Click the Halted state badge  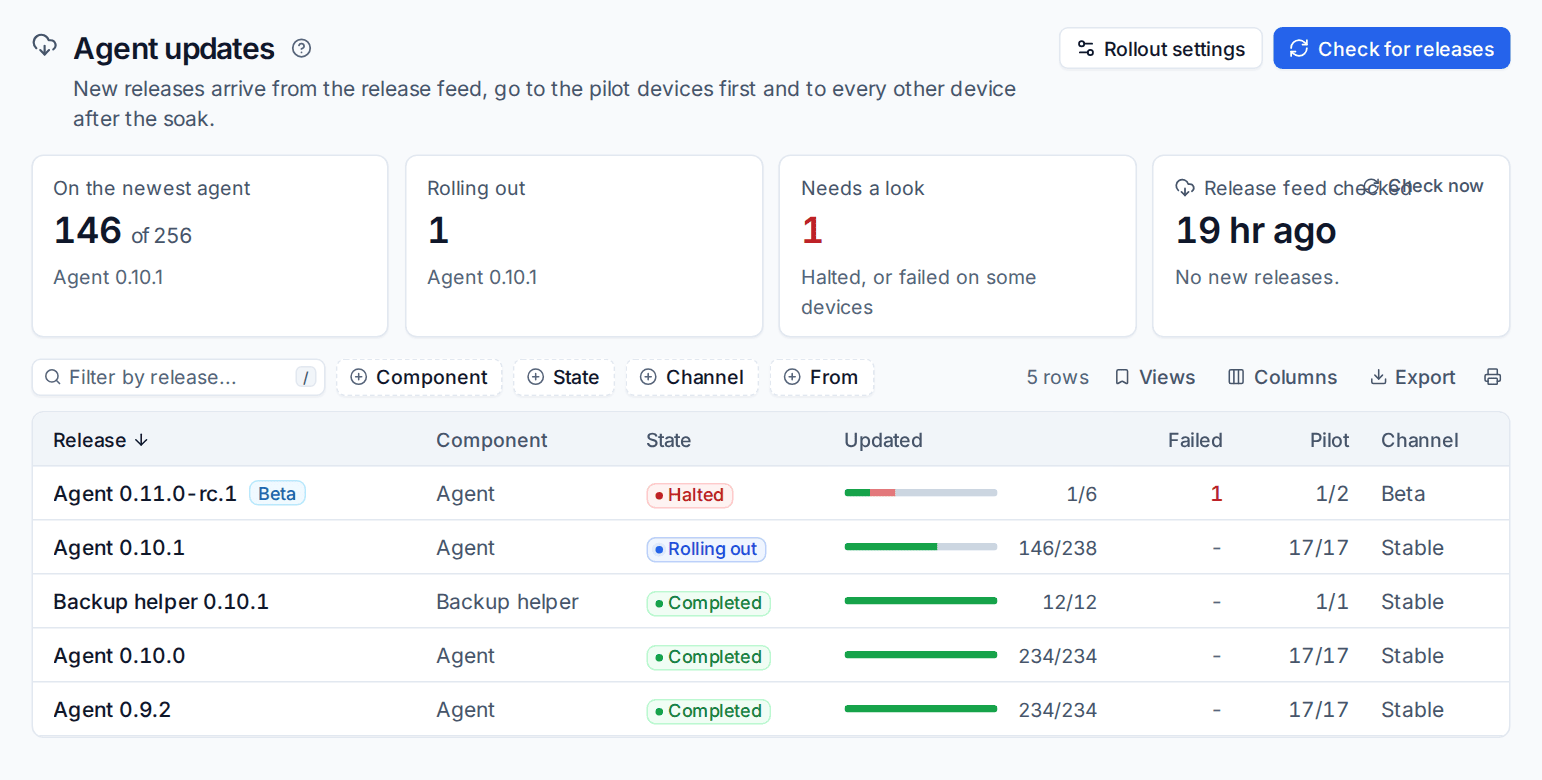click(690, 495)
